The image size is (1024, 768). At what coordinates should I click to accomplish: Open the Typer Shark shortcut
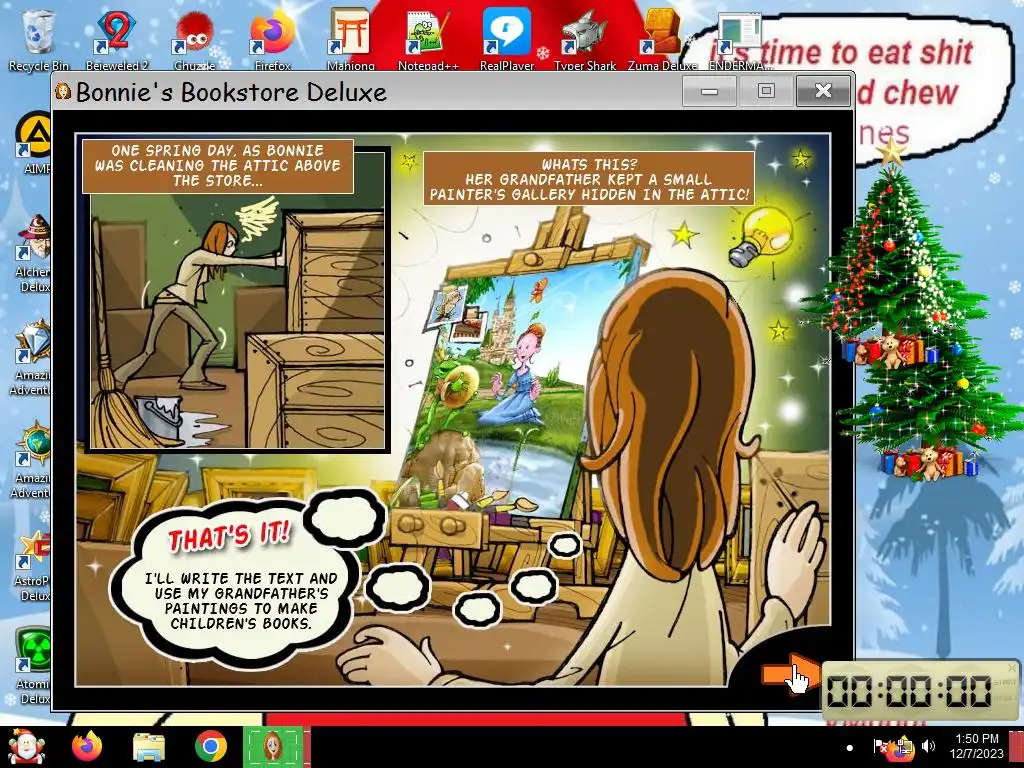coord(585,38)
